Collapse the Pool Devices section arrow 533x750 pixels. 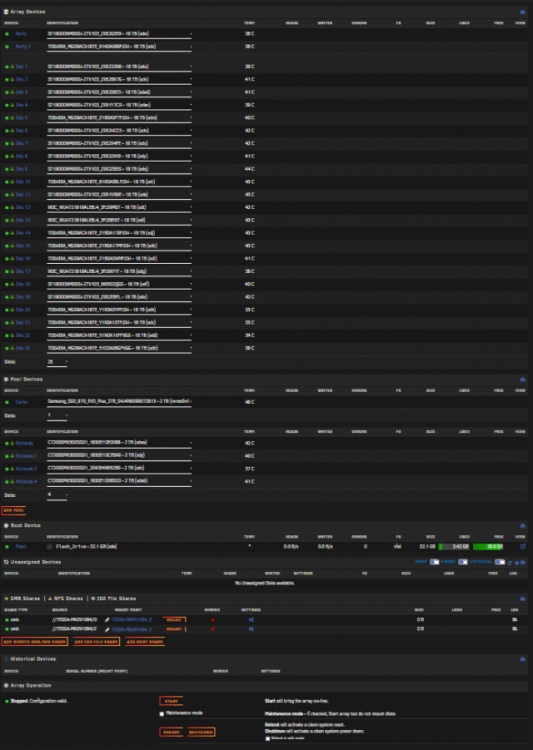point(522,379)
